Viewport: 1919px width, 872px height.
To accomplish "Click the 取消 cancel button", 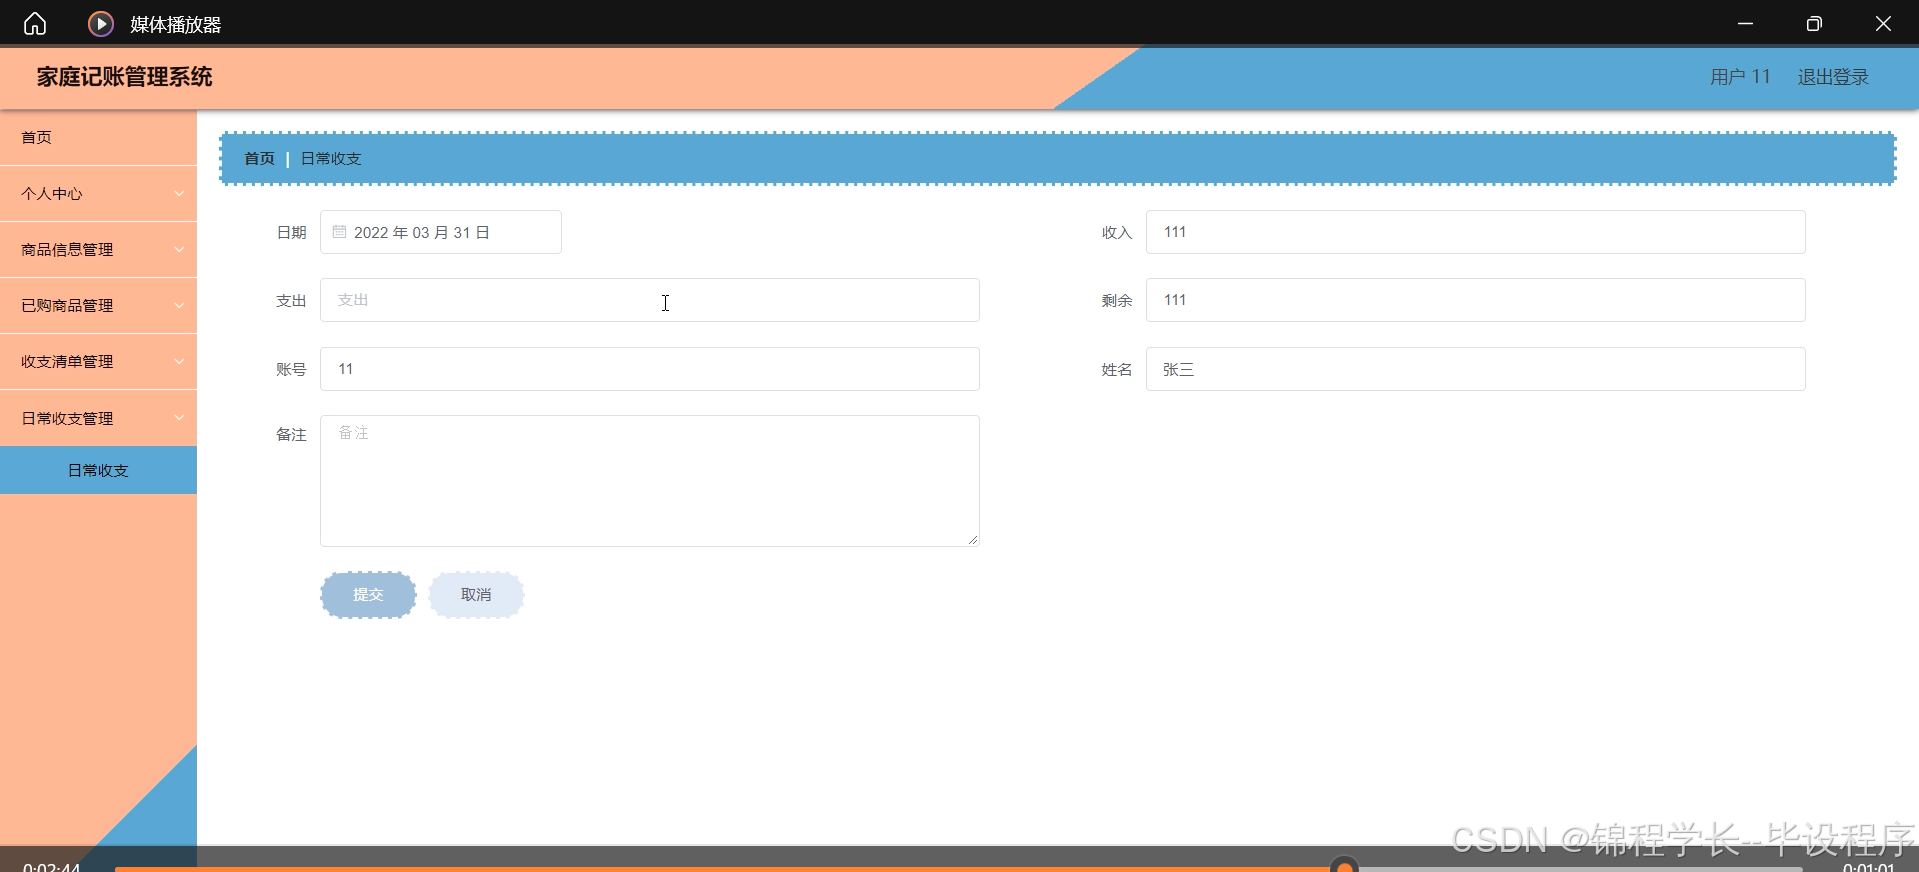I will pos(476,595).
